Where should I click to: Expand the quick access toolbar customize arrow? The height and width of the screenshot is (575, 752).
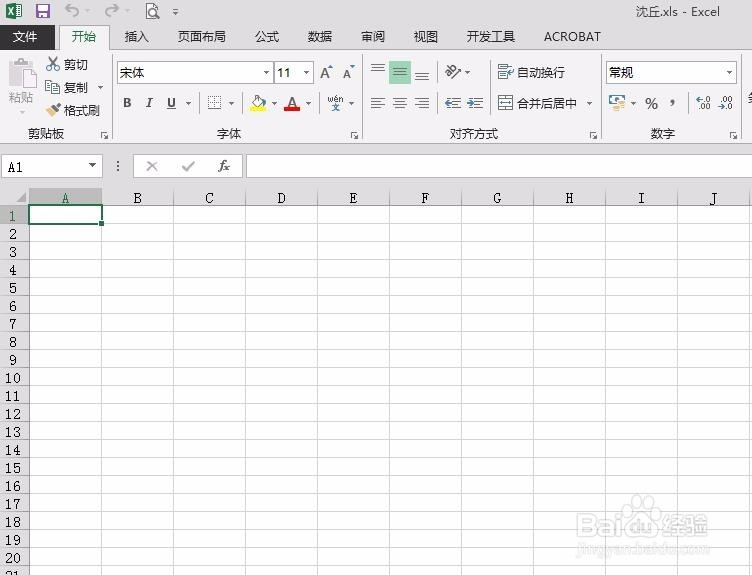[x=176, y=12]
